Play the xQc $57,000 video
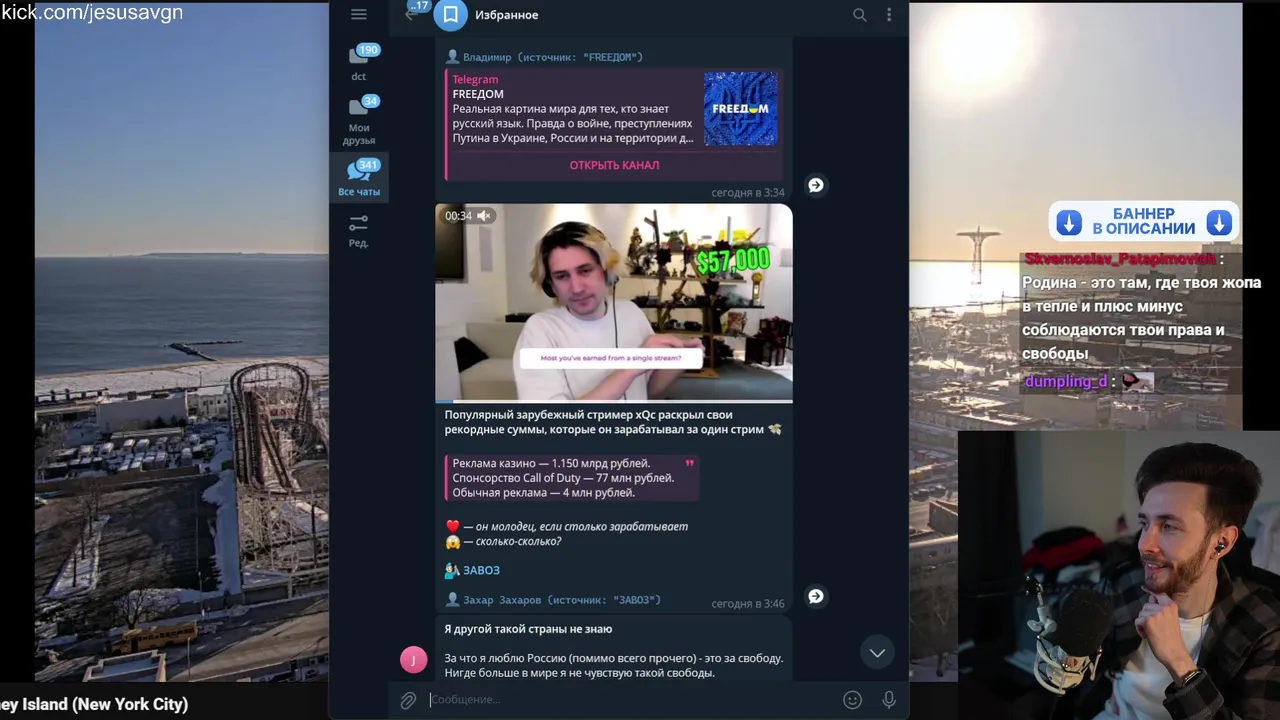Screen dimensions: 1280x720 pyautogui.click(x=614, y=303)
